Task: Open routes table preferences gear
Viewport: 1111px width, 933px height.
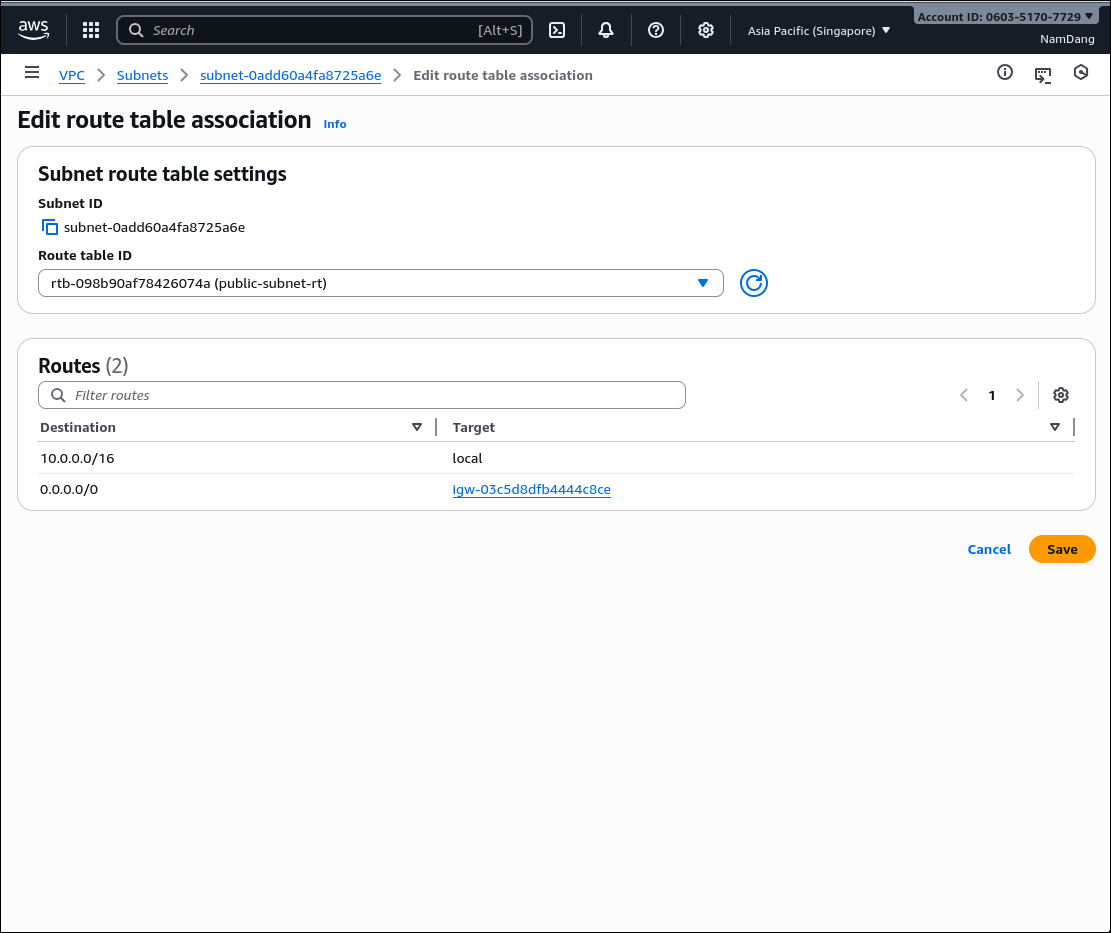Action: (x=1061, y=395)
